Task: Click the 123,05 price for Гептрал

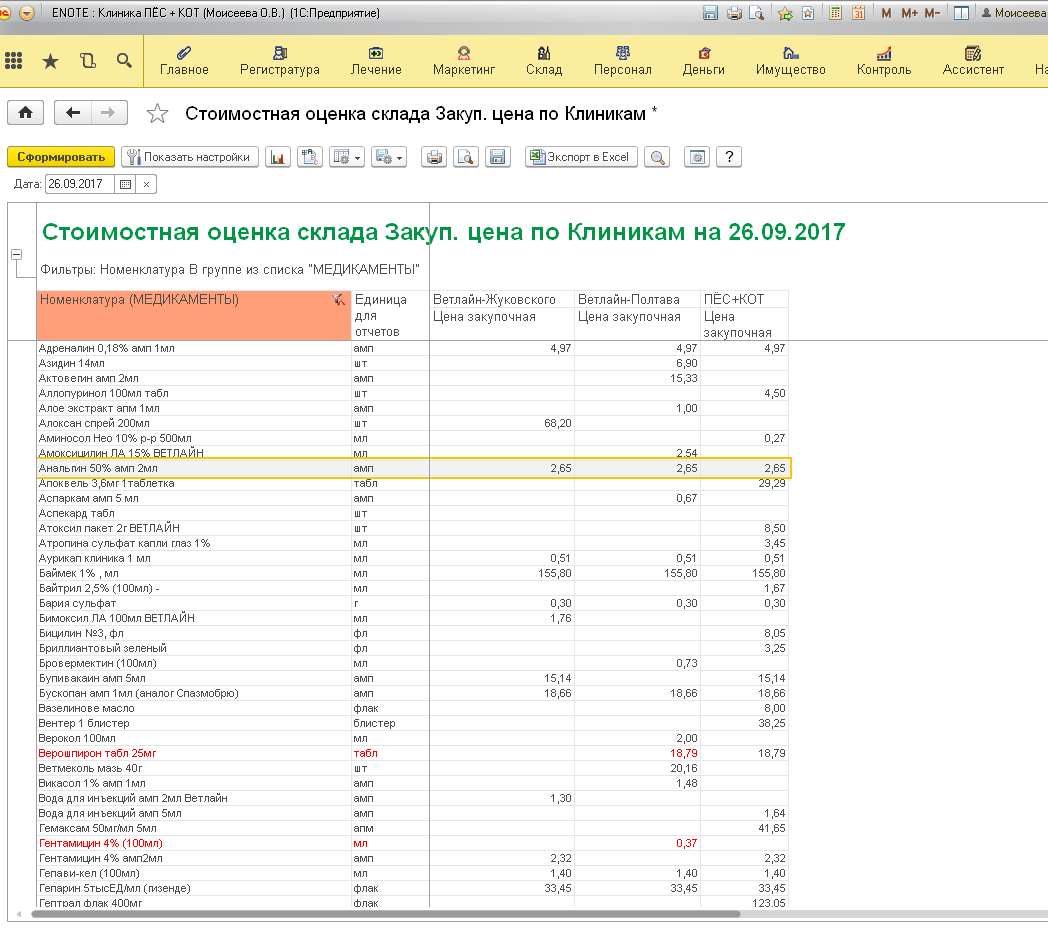Action: [769, 903]
